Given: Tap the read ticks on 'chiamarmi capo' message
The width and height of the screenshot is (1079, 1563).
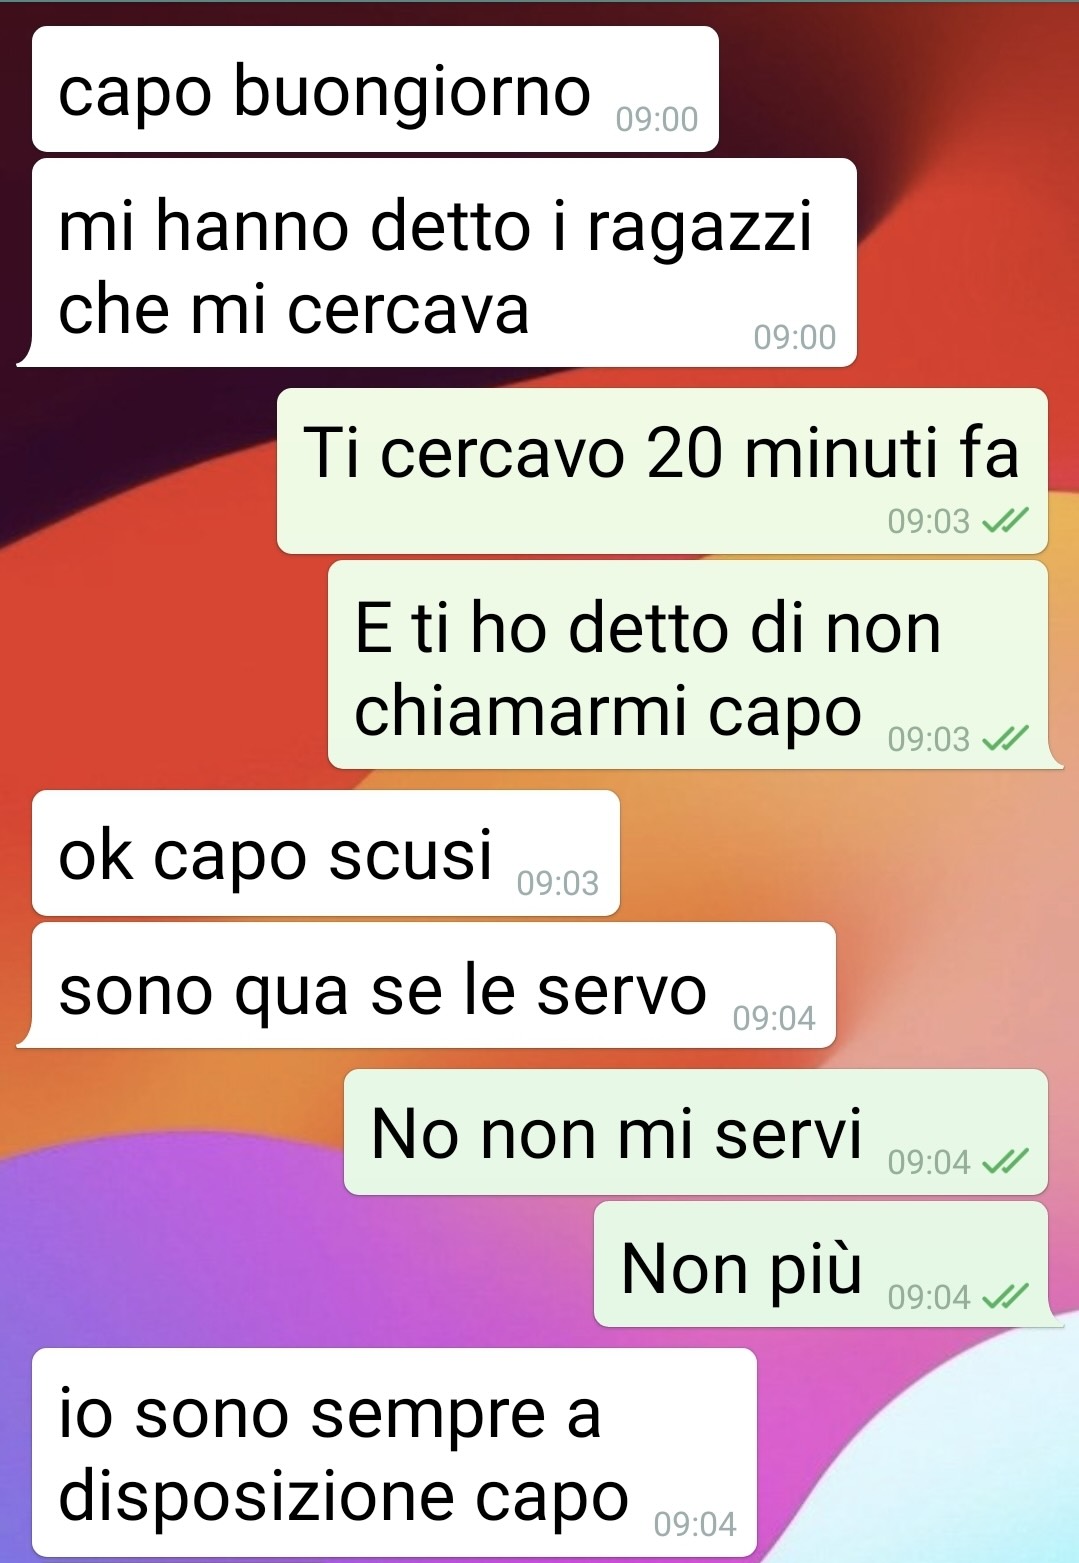Looking at the screenshot, I should (x=1005, y=738).
